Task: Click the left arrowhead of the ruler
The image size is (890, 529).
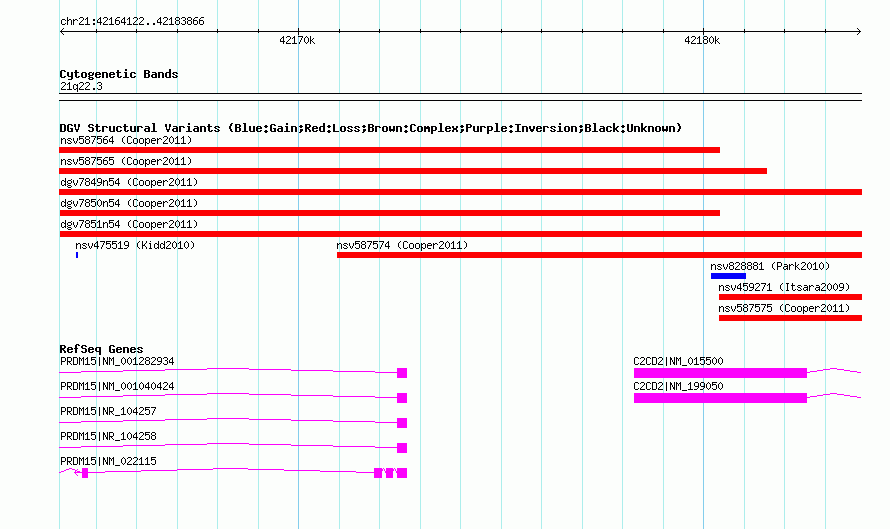Action: click(x=62, y=31)
